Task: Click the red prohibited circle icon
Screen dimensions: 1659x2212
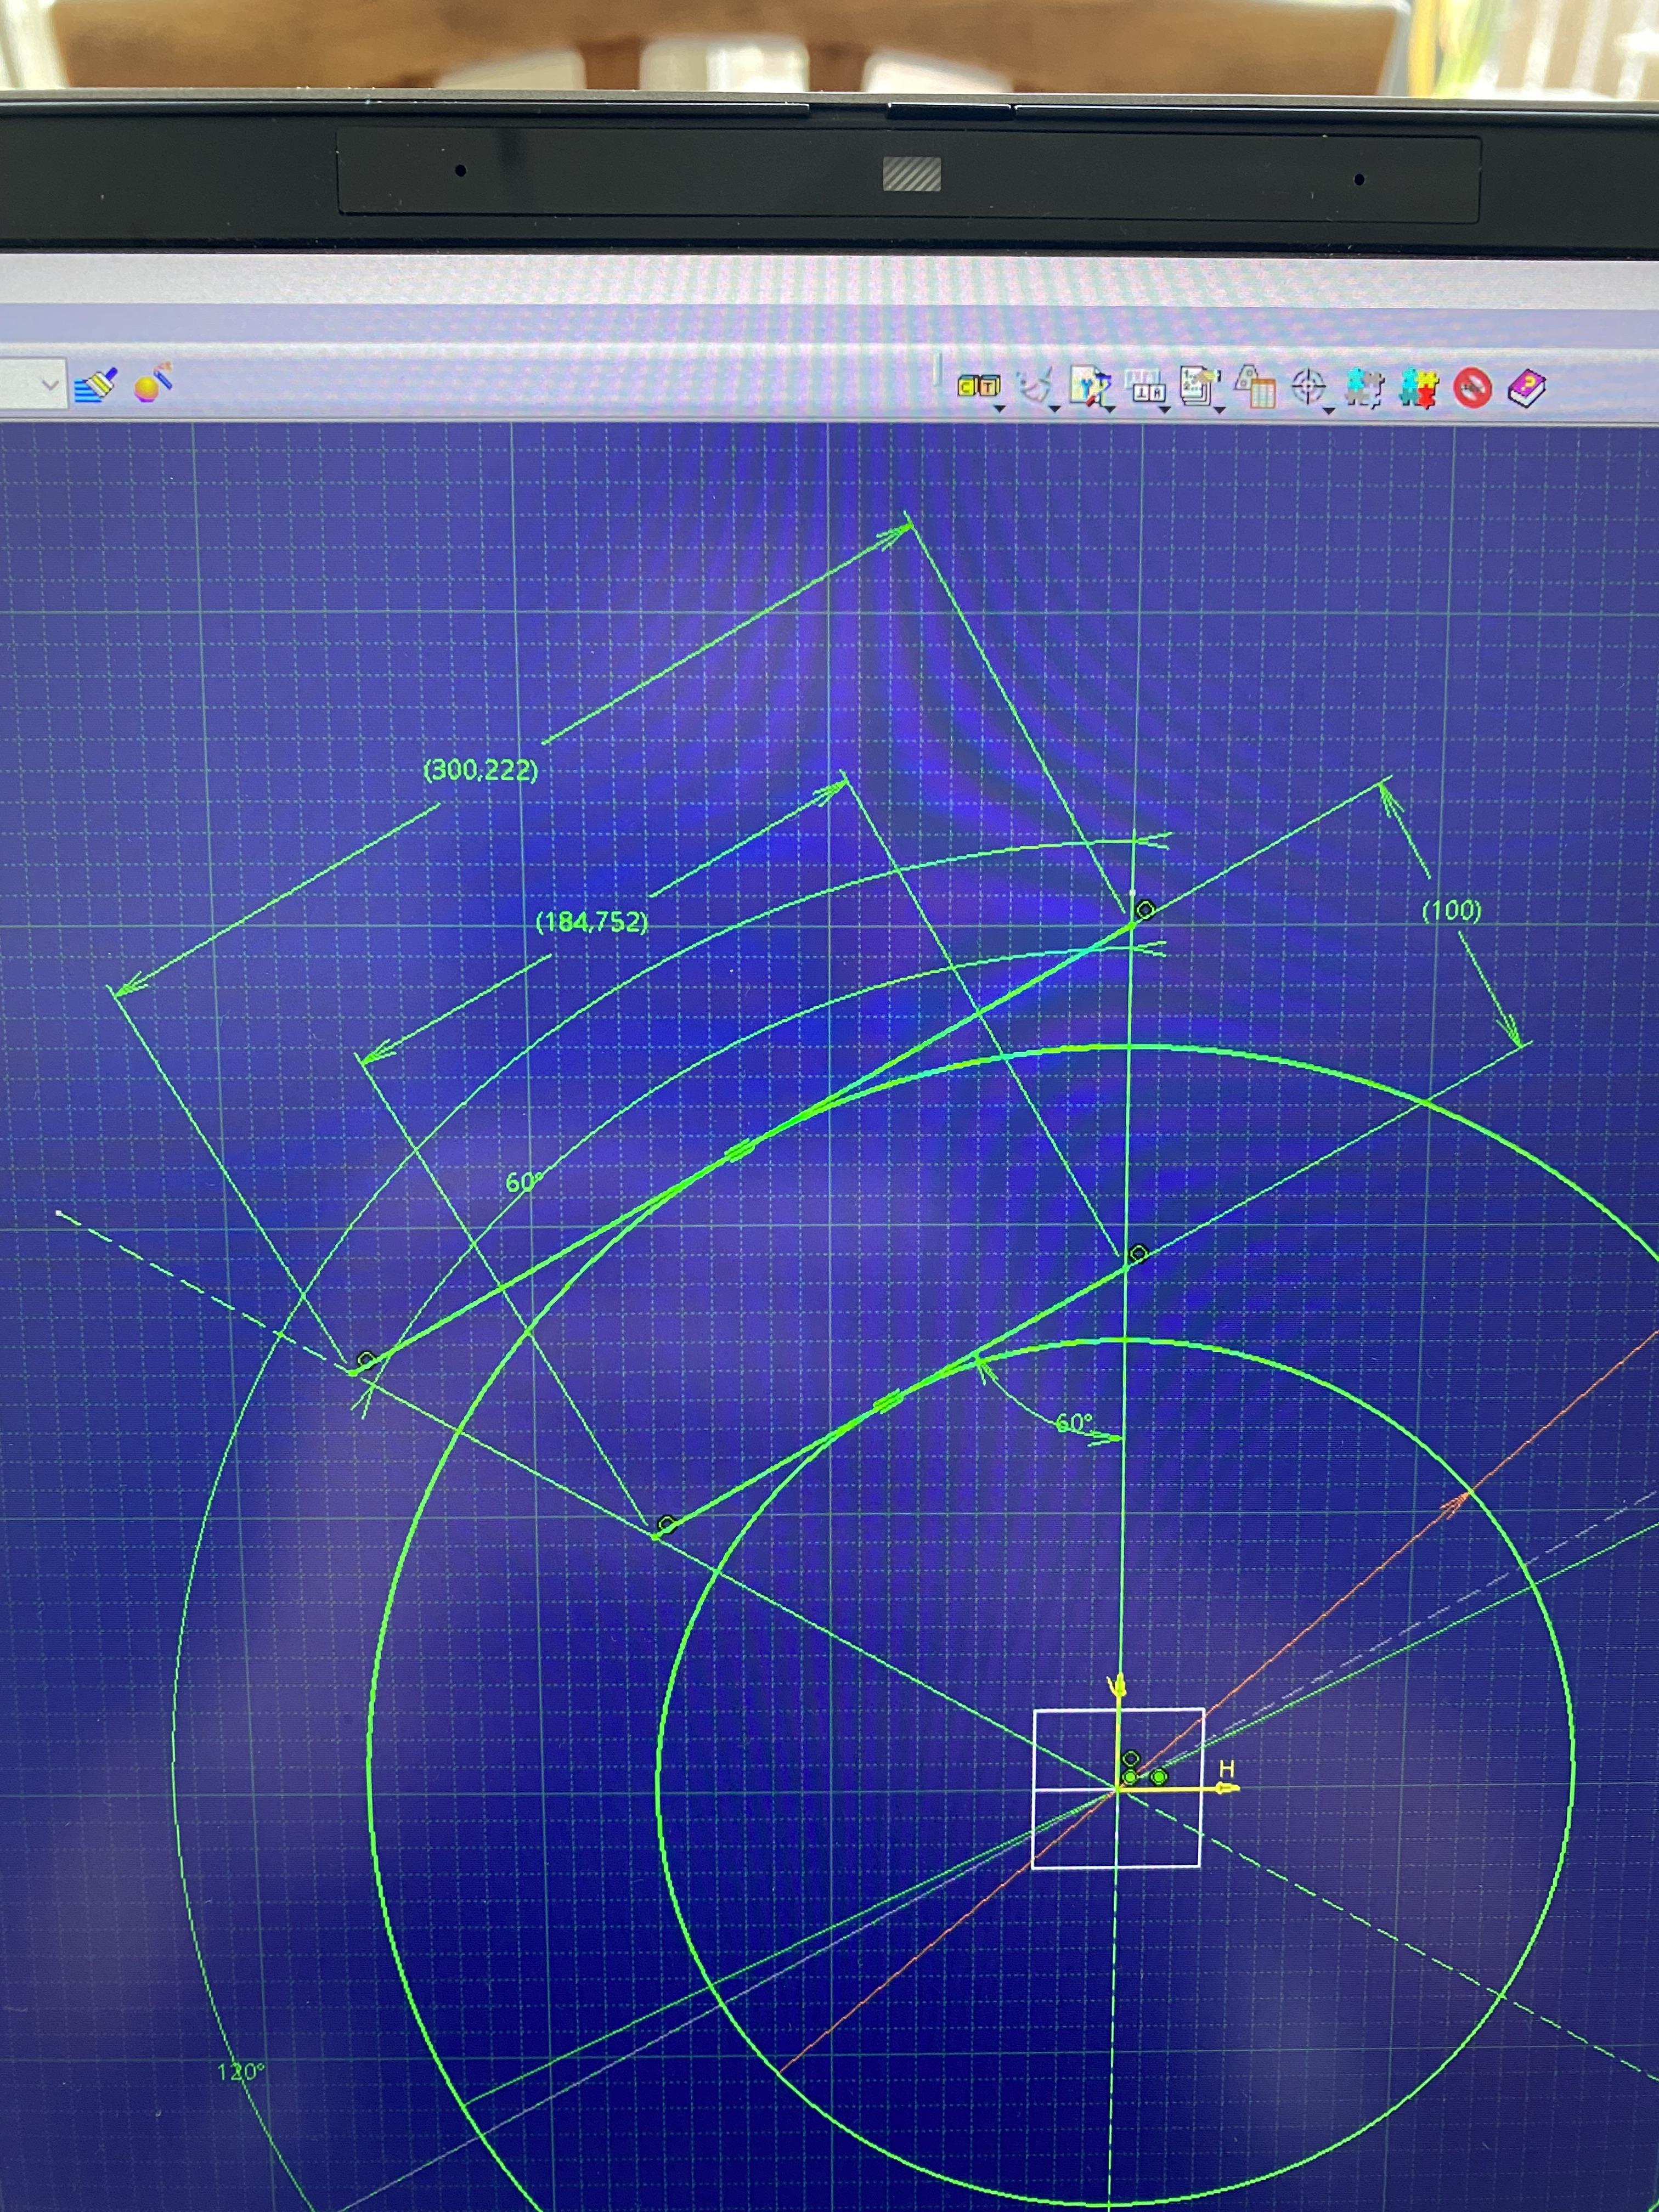Action: click(x=1472, y=388)
